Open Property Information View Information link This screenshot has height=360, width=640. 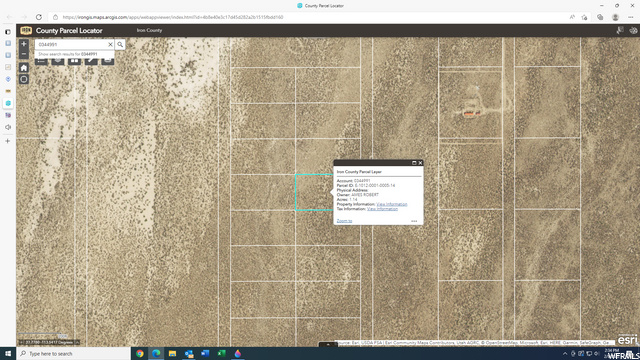click(391, 204)
